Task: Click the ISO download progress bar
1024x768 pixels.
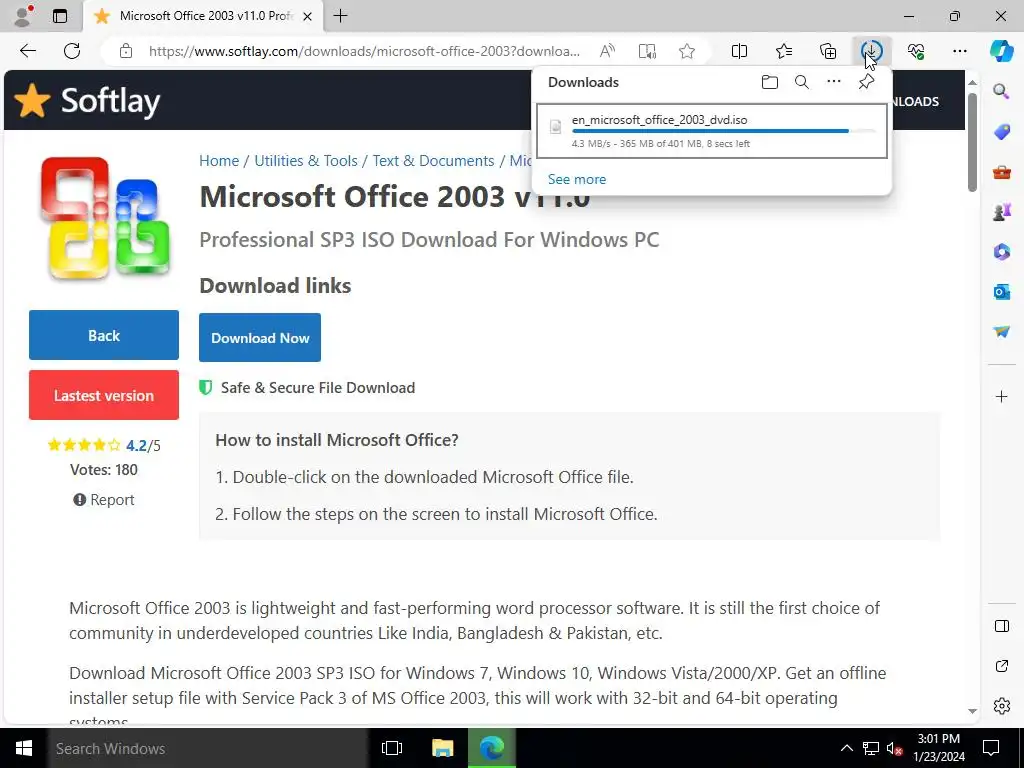Action: 724,131
